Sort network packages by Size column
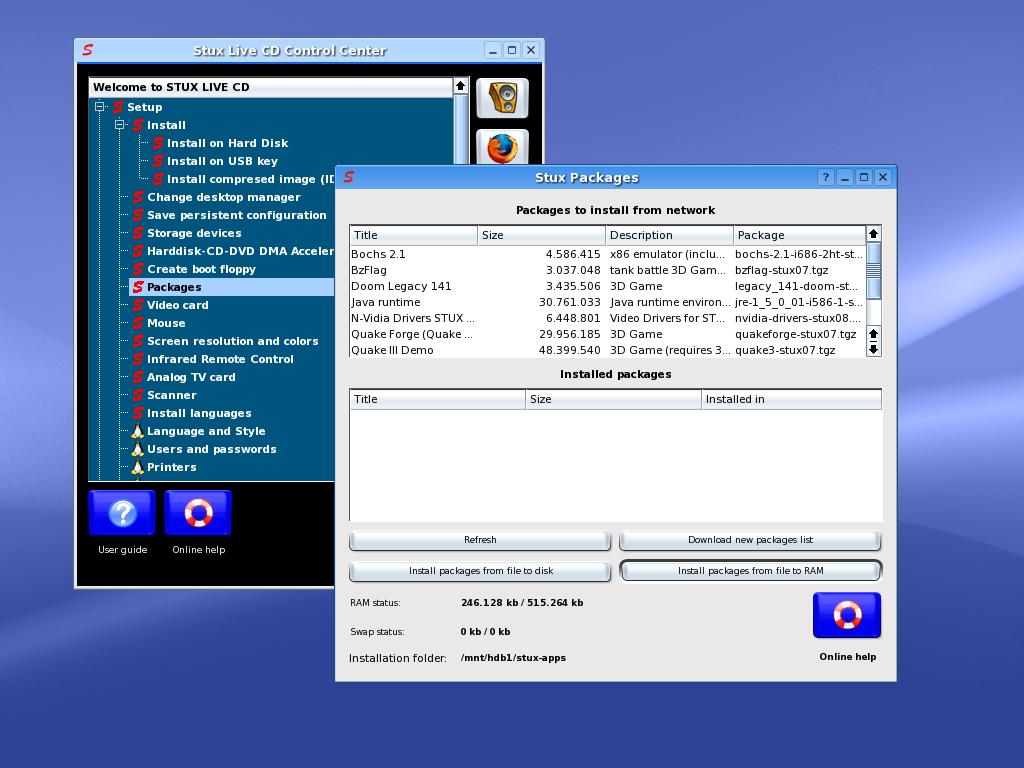Viewport: 1024px width, 768px height. (541, 235)
